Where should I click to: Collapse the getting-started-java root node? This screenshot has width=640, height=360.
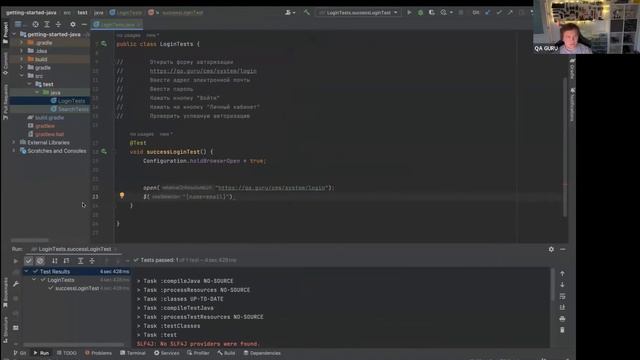(x=15, y=35)
